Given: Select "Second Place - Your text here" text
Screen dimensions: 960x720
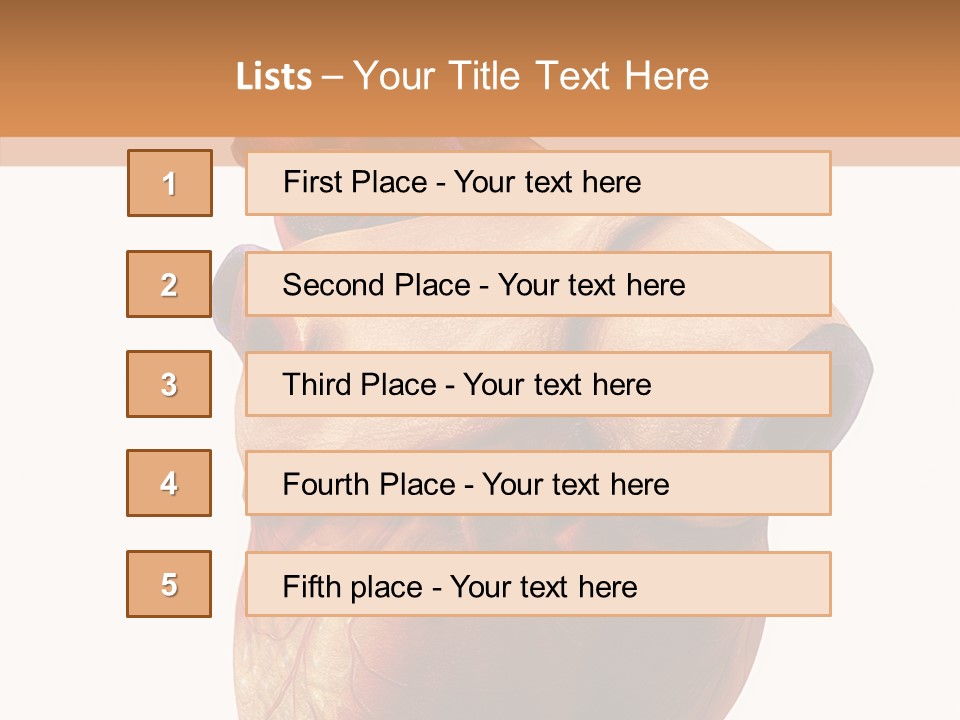Looking at the screenshot, I should pyautogui.click(x=484, y=285).
